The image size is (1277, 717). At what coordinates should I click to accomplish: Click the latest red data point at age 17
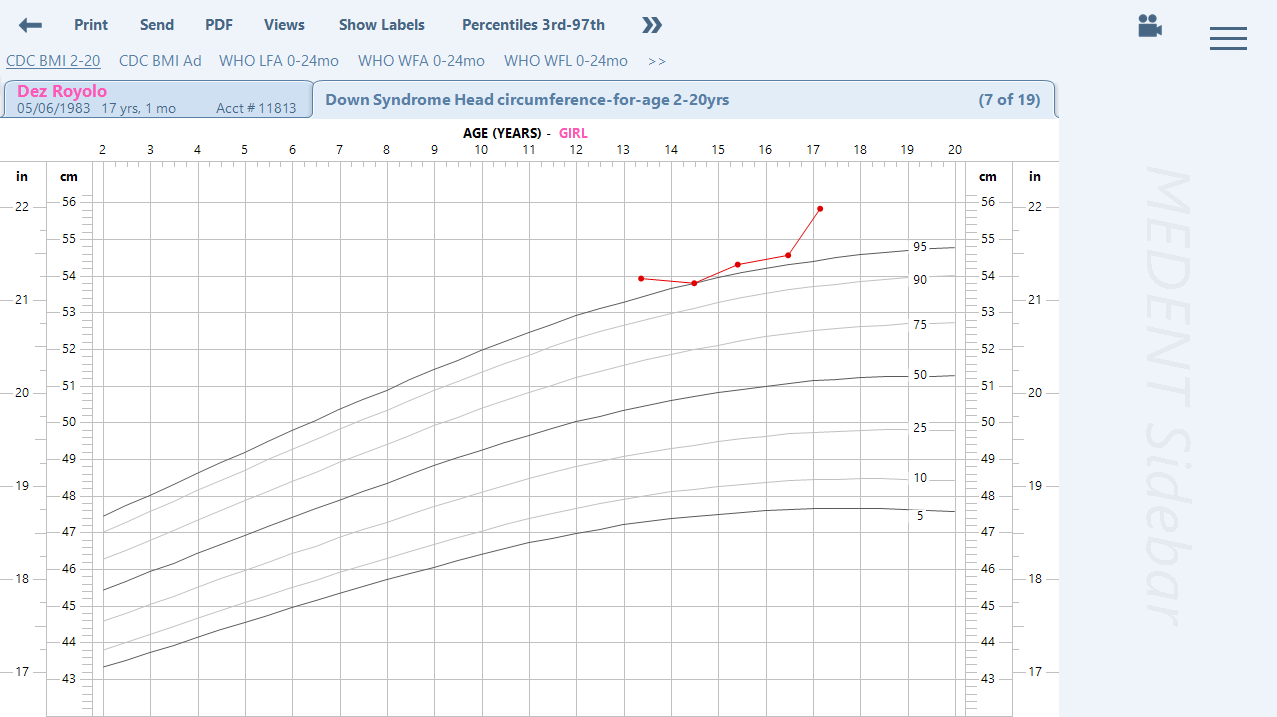pos(820,209)
